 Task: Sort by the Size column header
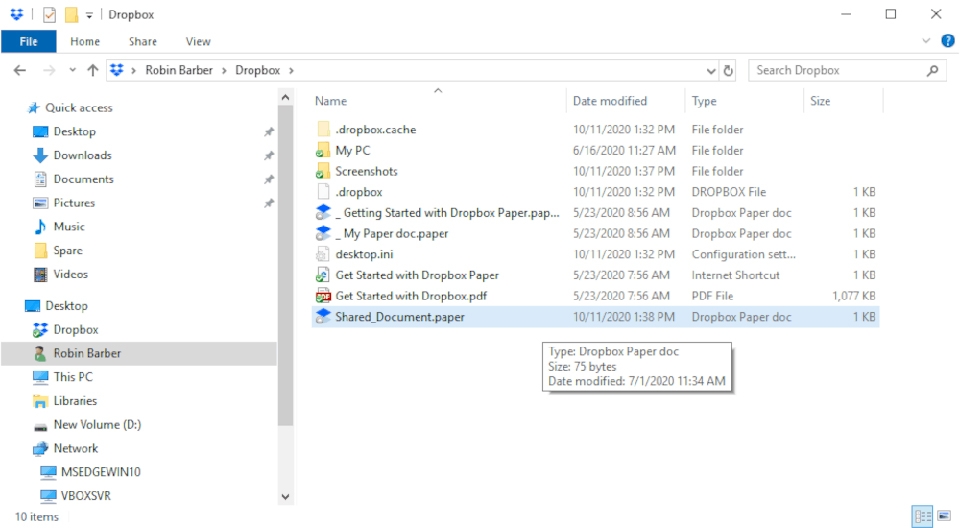coord(820,101)
